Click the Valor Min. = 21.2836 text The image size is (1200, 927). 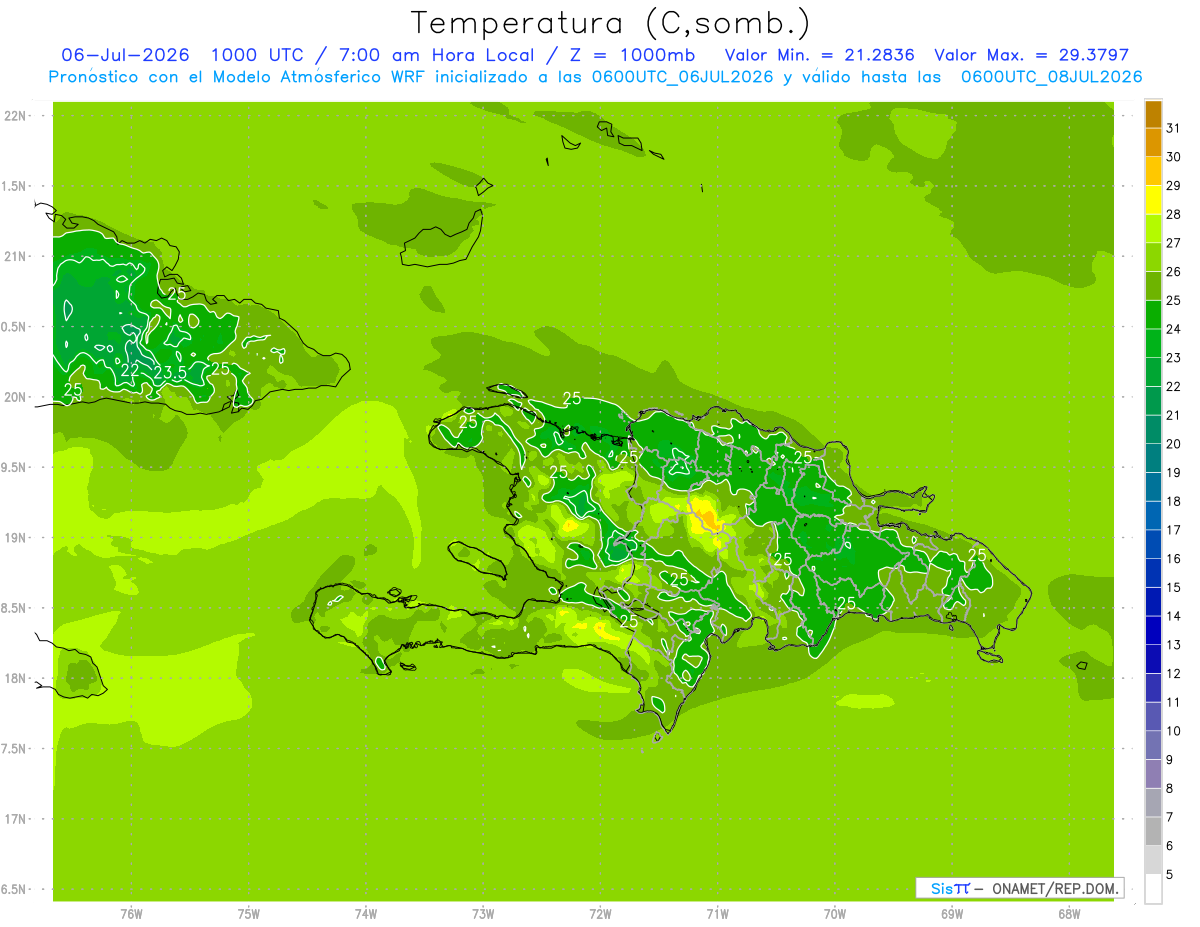coord(820,55)
